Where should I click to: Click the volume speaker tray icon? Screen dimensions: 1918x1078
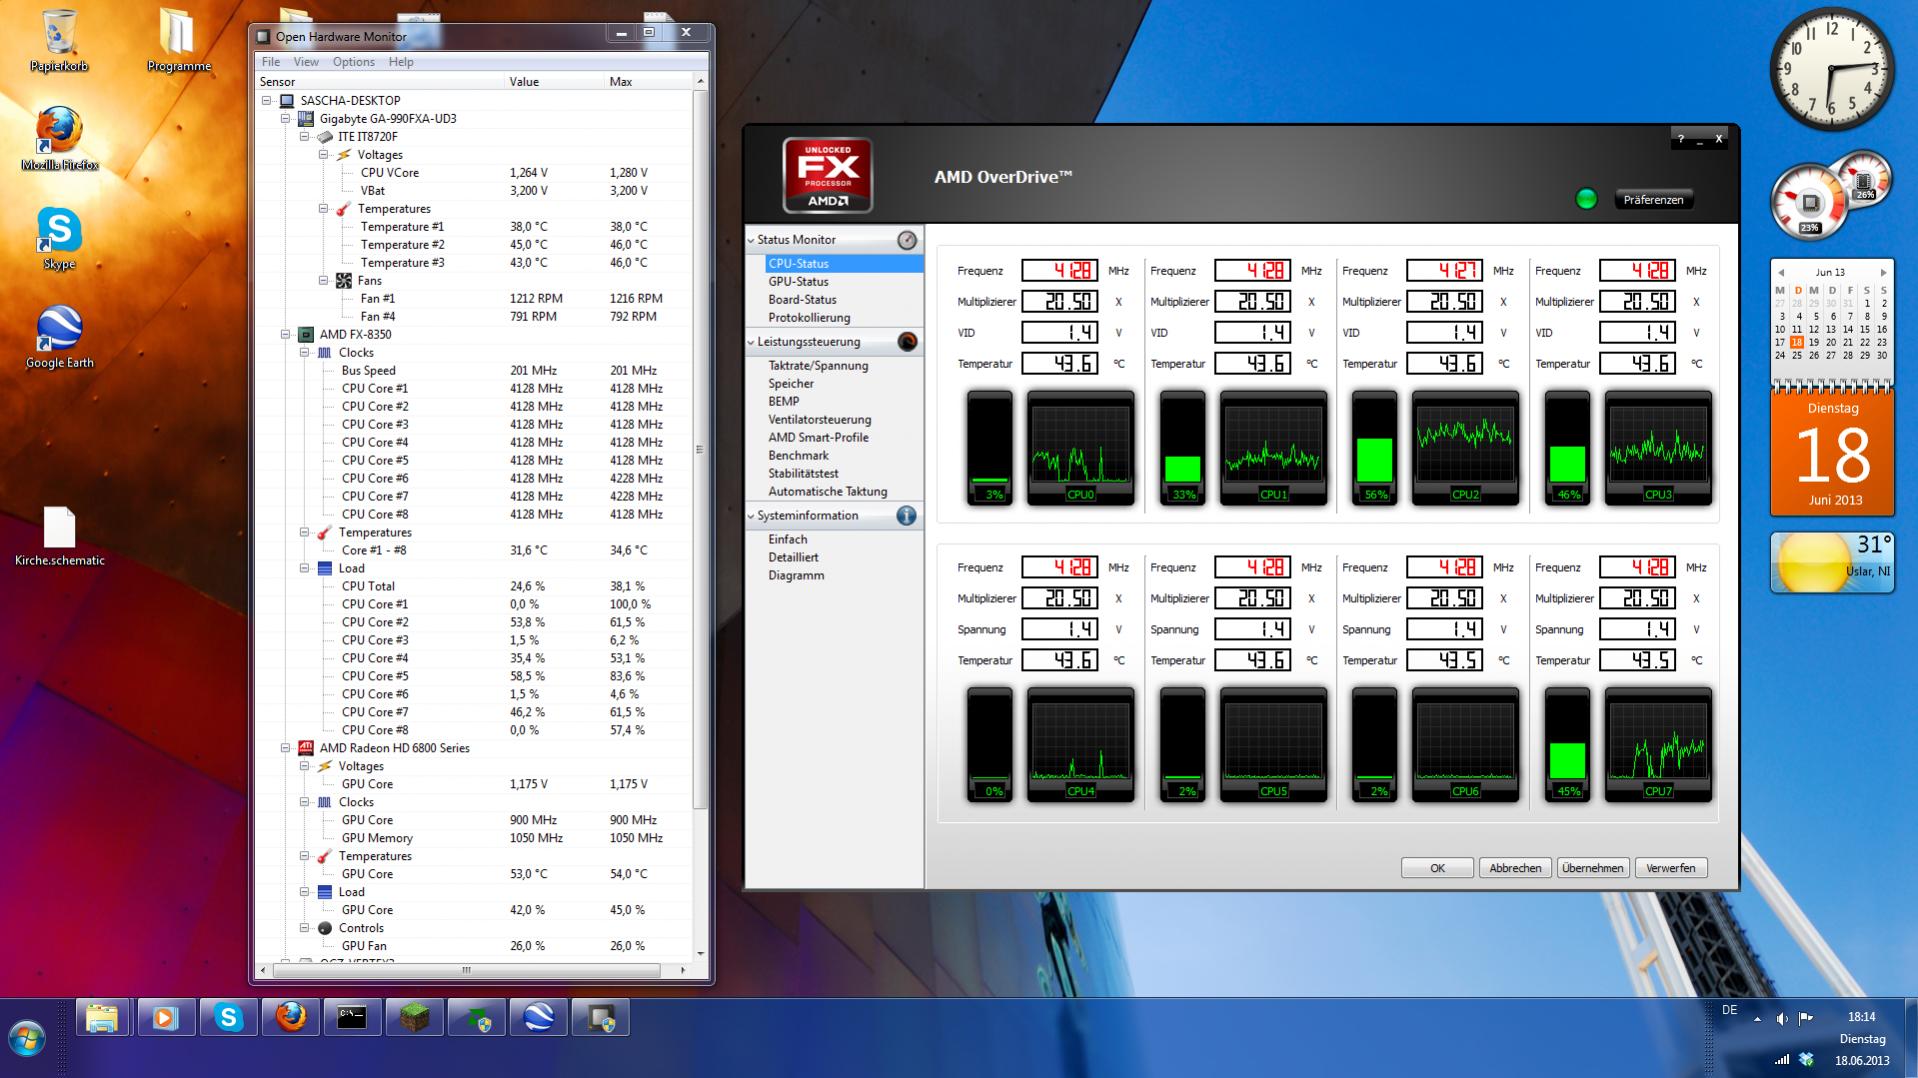coord(1782,1018)
